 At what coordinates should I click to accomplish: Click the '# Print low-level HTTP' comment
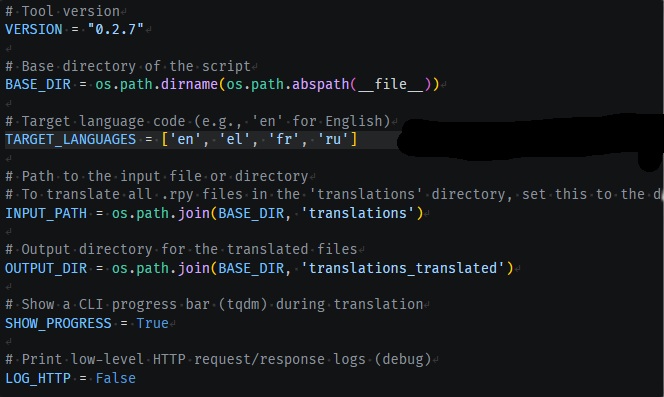[218, 360]
